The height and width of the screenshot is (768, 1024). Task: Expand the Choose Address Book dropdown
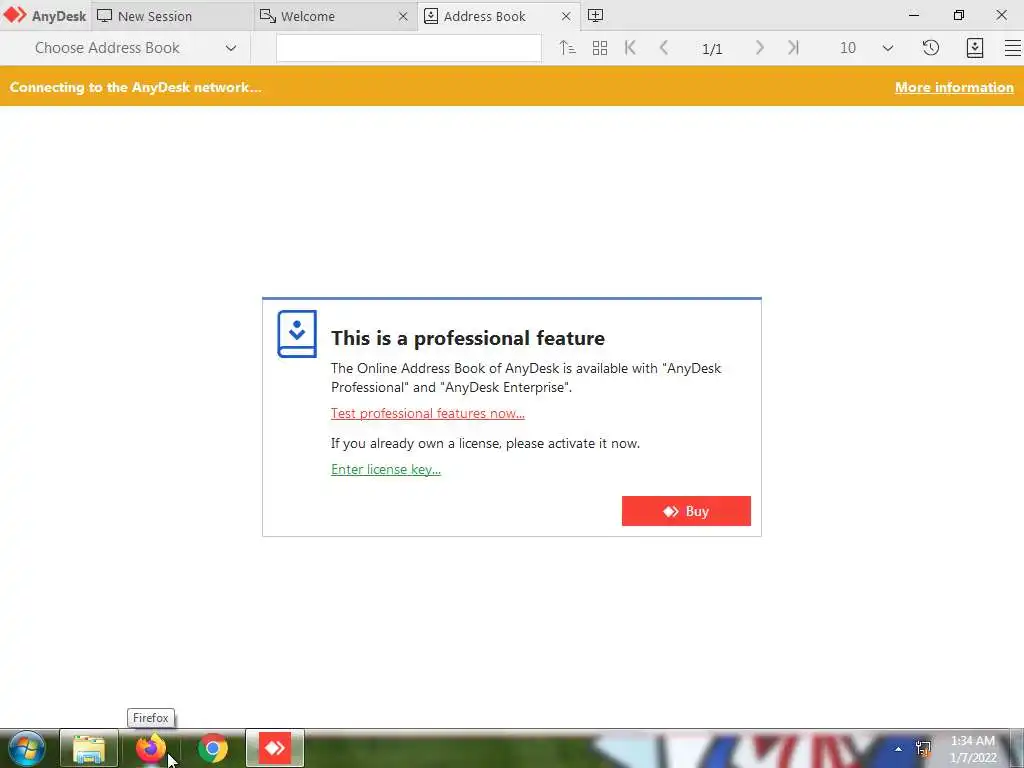(135, 48)
